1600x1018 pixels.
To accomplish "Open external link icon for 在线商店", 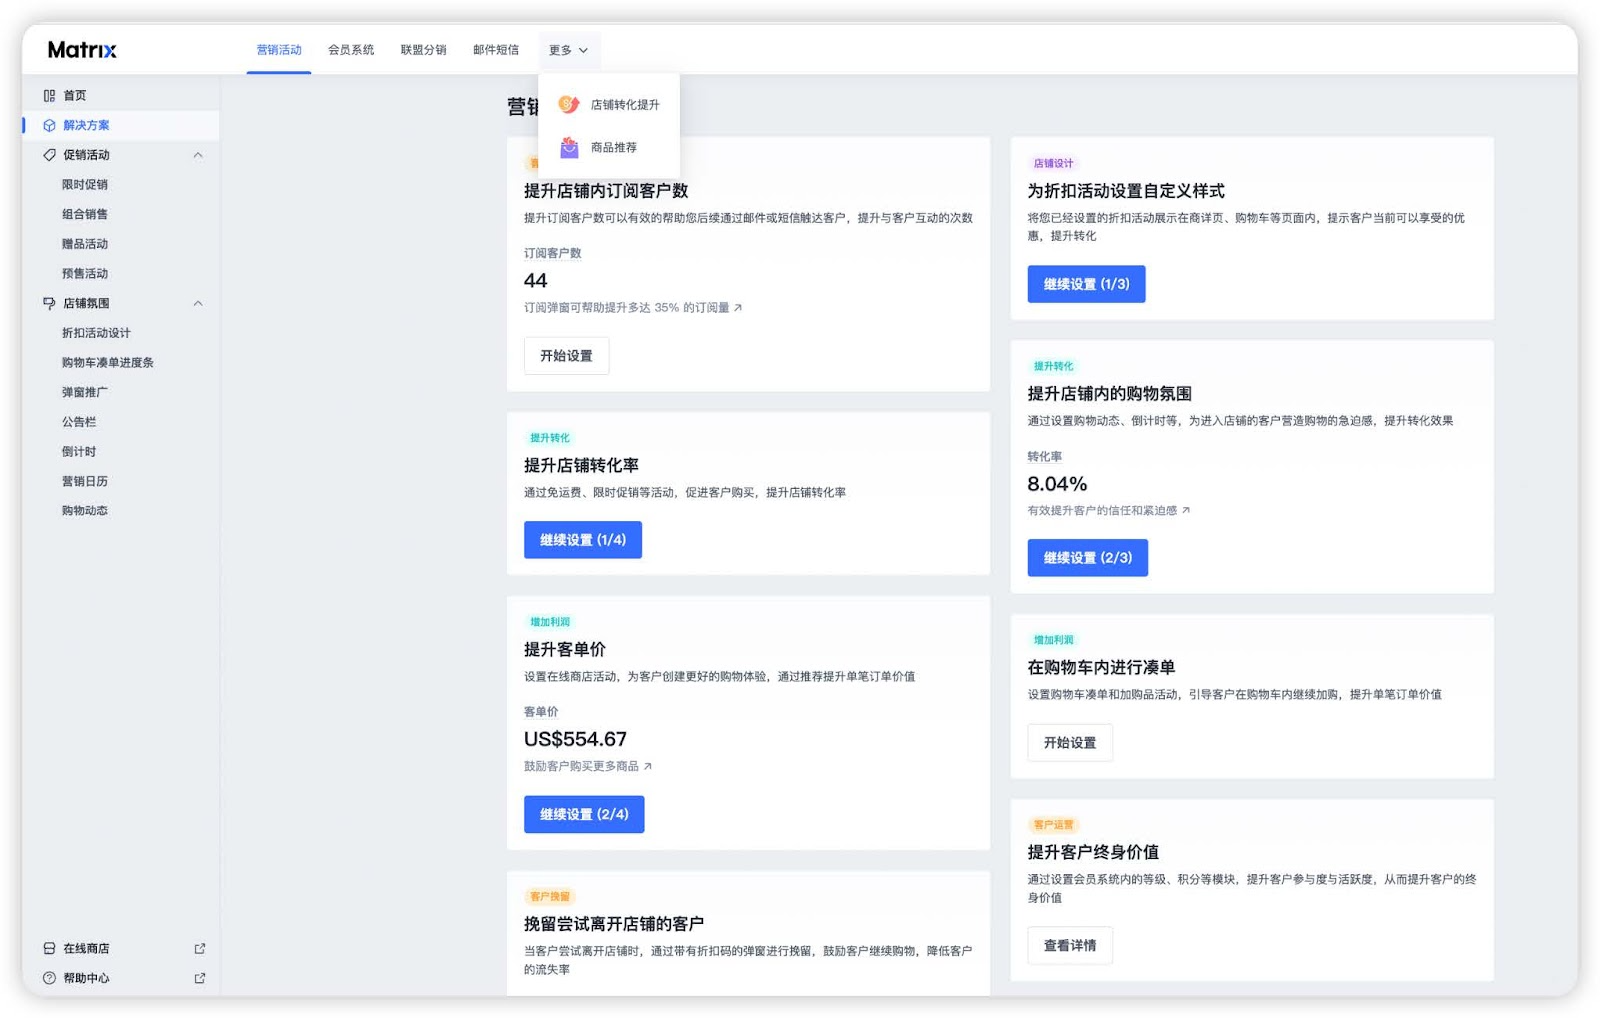I will pos(199,948).
